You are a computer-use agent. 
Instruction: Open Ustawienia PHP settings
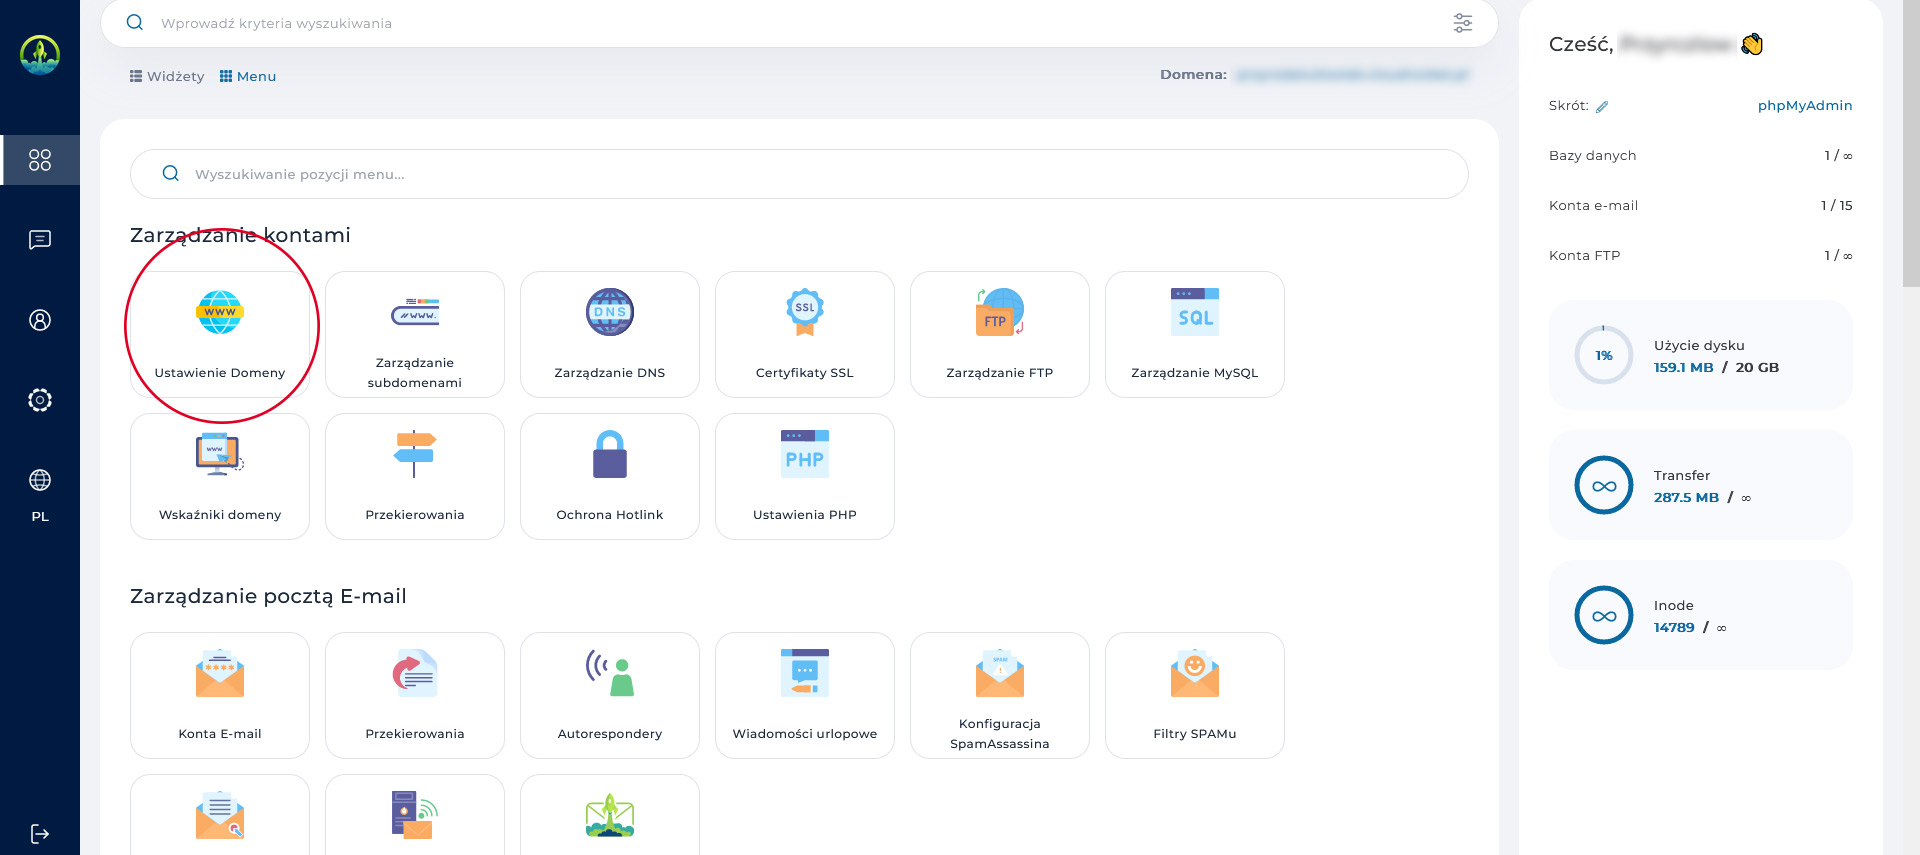(x=804, y=477)
